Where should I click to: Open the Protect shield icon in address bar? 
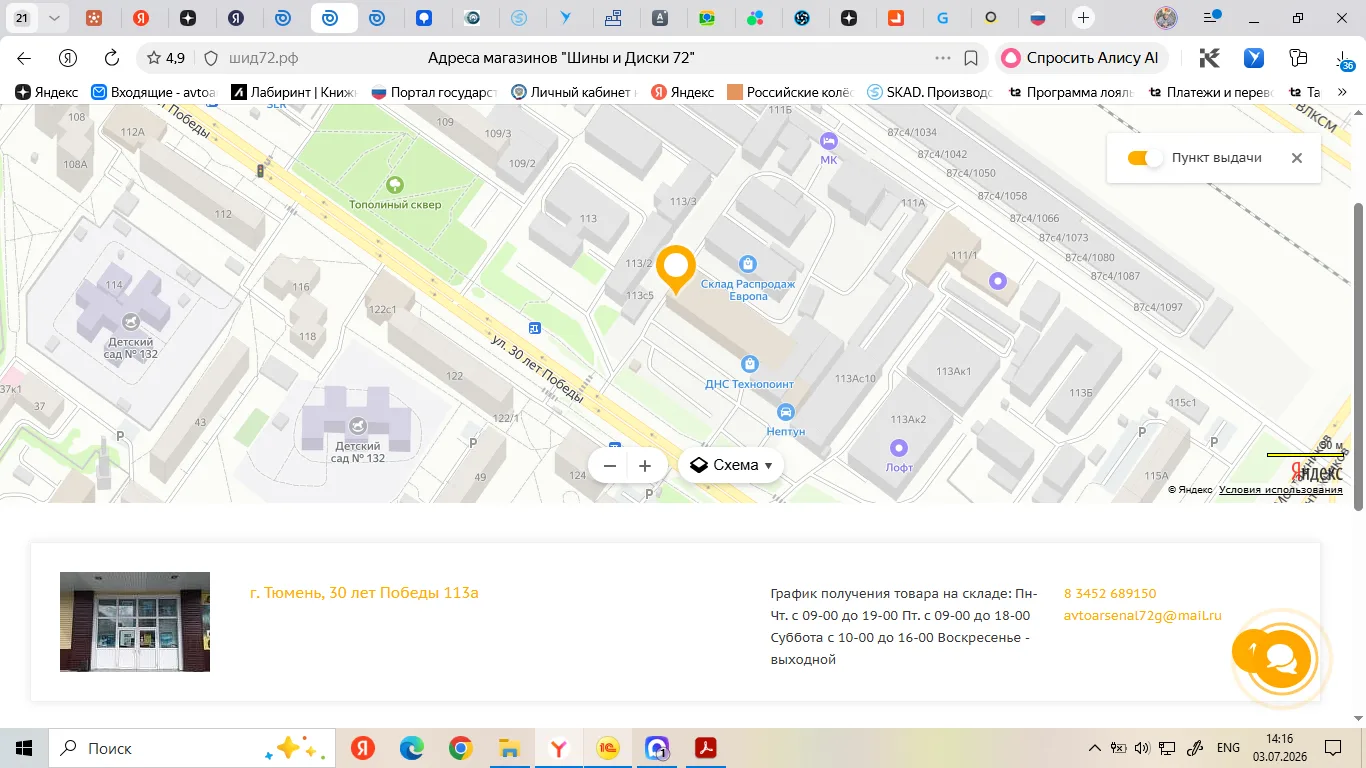tap(210, 58)
